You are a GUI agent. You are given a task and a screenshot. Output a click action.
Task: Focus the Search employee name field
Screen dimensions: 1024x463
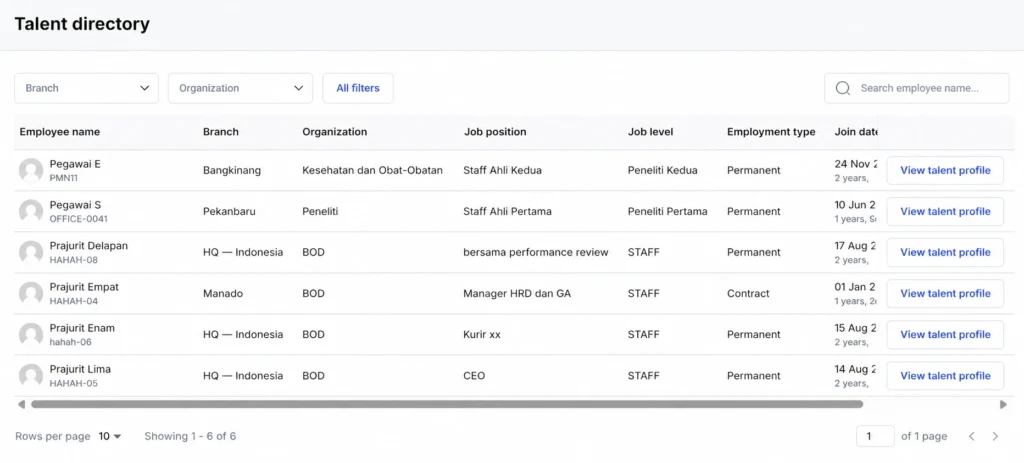tap(916, 88)
